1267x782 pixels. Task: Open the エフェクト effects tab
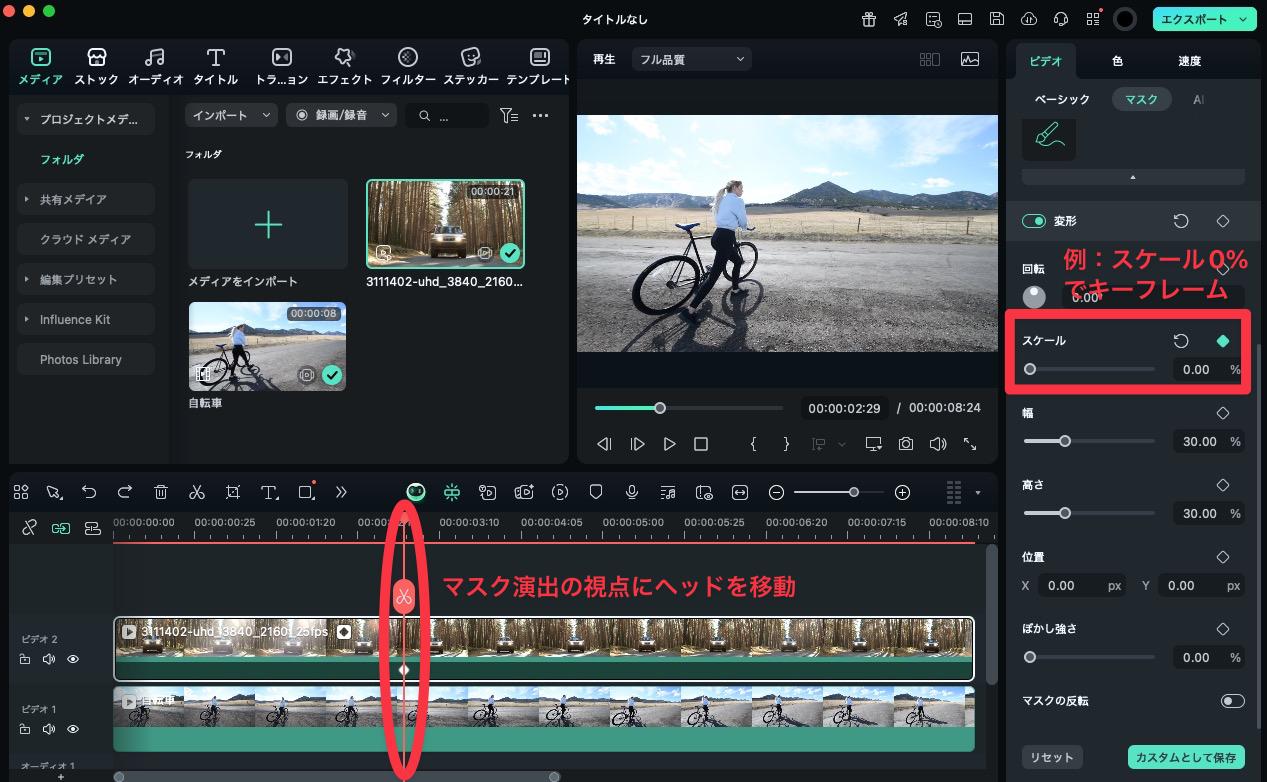point(344,66)
